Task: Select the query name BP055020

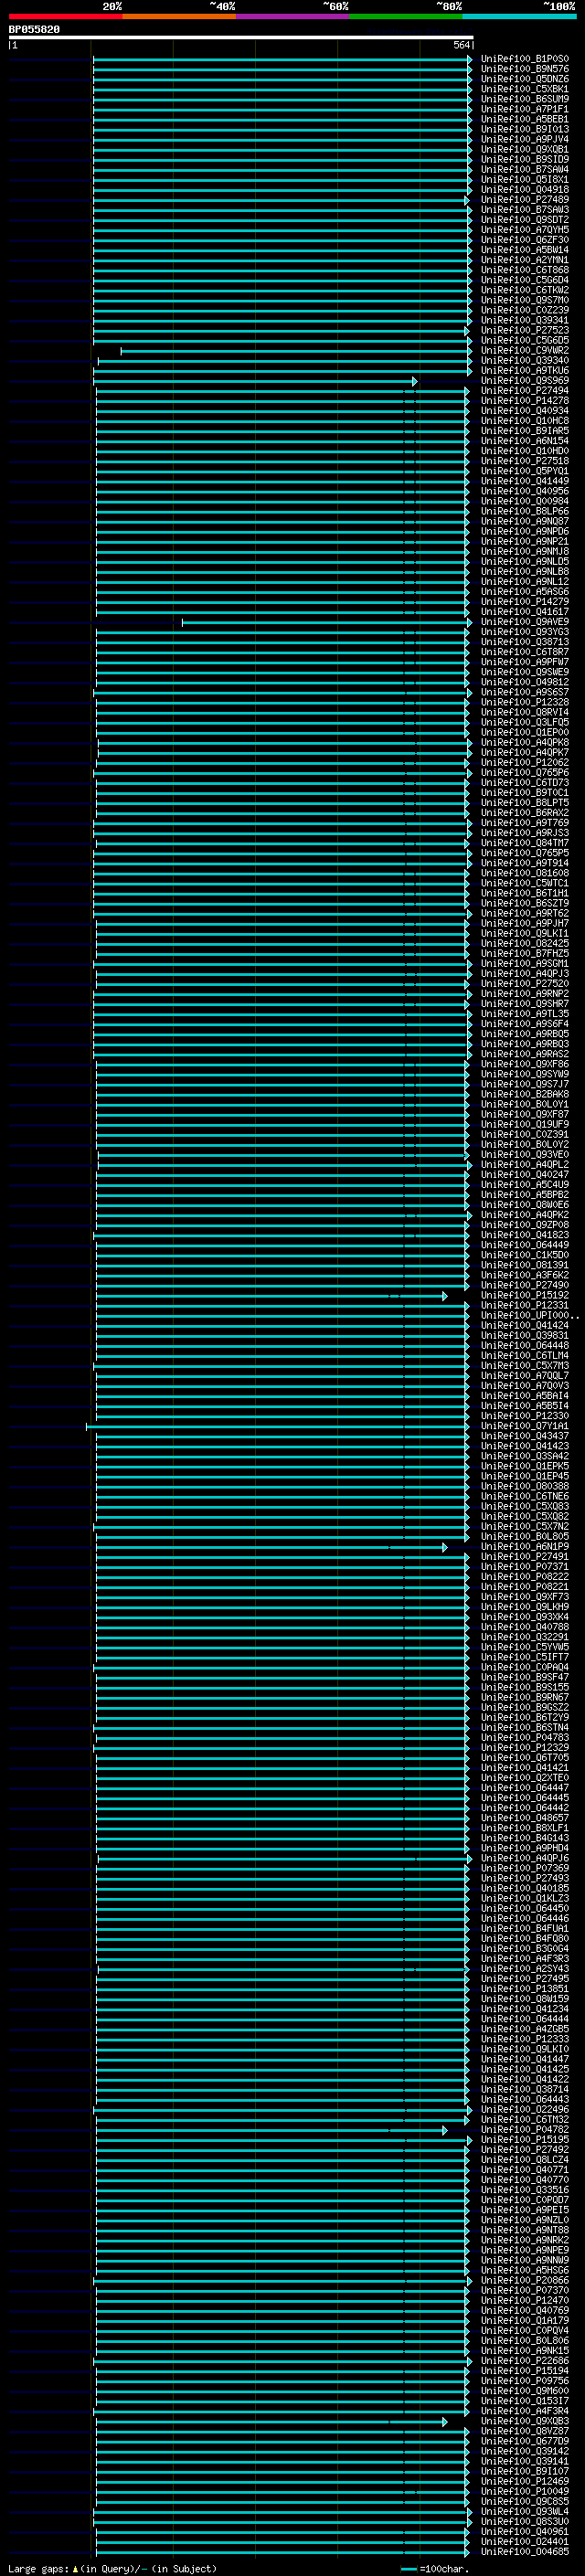Action: point(34,29)
